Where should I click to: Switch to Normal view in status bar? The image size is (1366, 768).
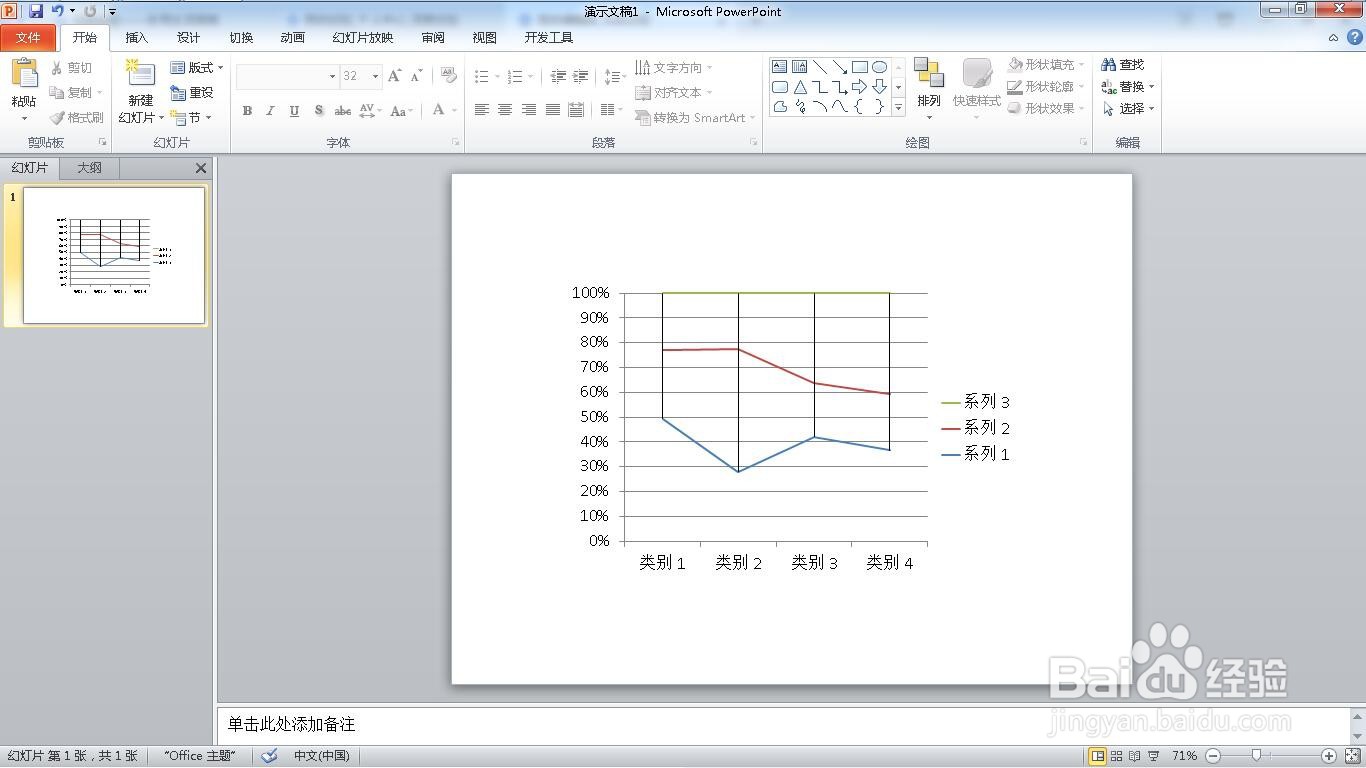pyautogui.click(x=1098, y=756)
